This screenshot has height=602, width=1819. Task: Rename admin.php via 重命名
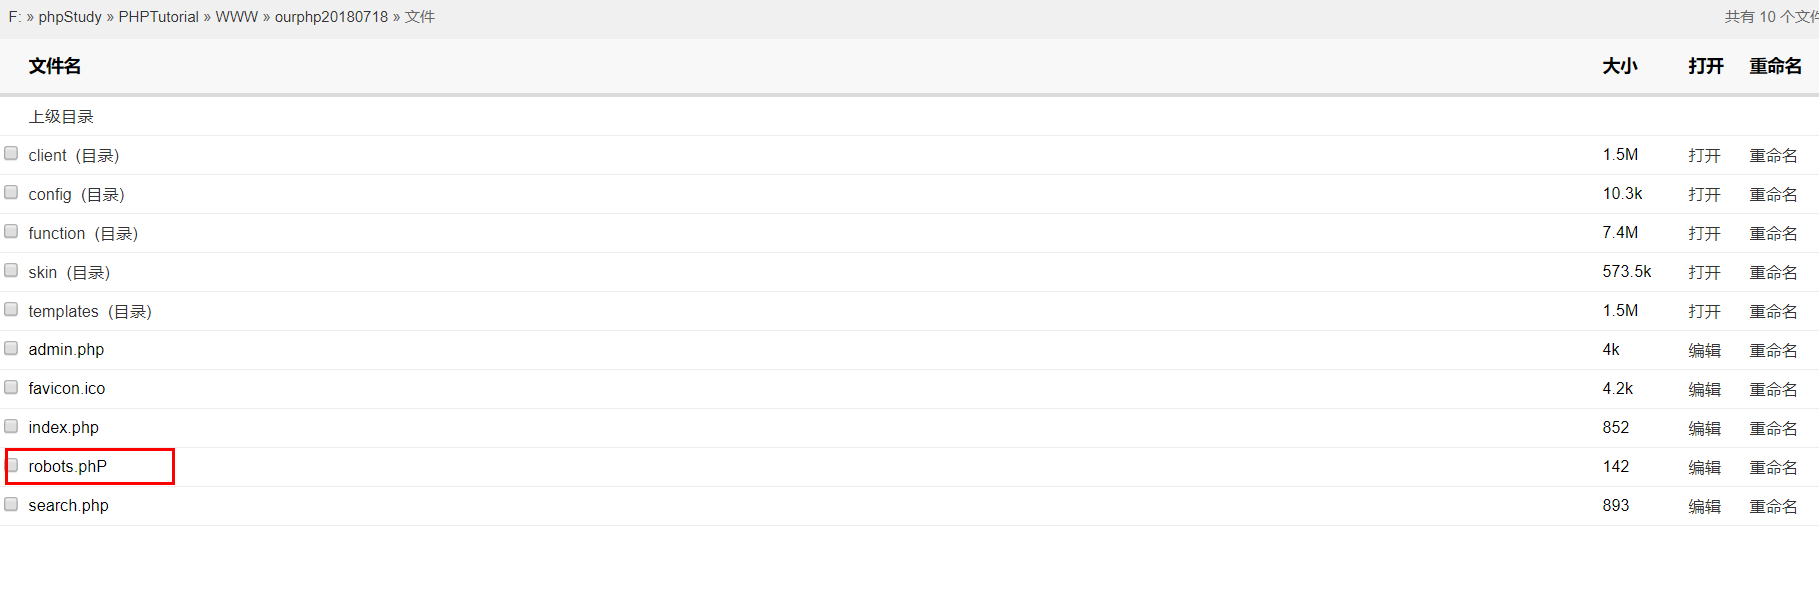coord(1773,350)
